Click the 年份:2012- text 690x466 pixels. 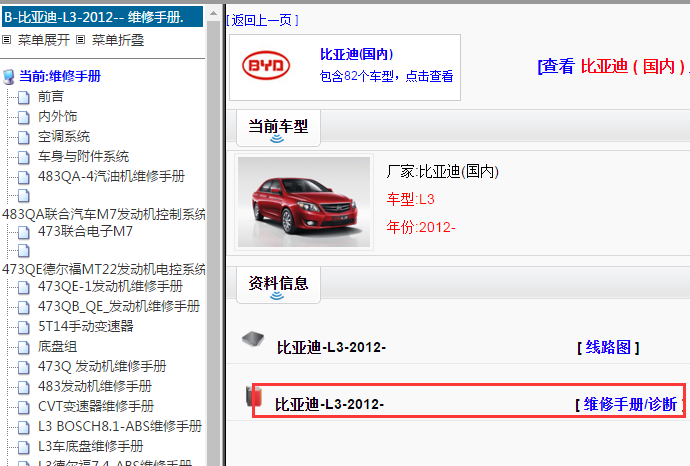pos(421,227)
